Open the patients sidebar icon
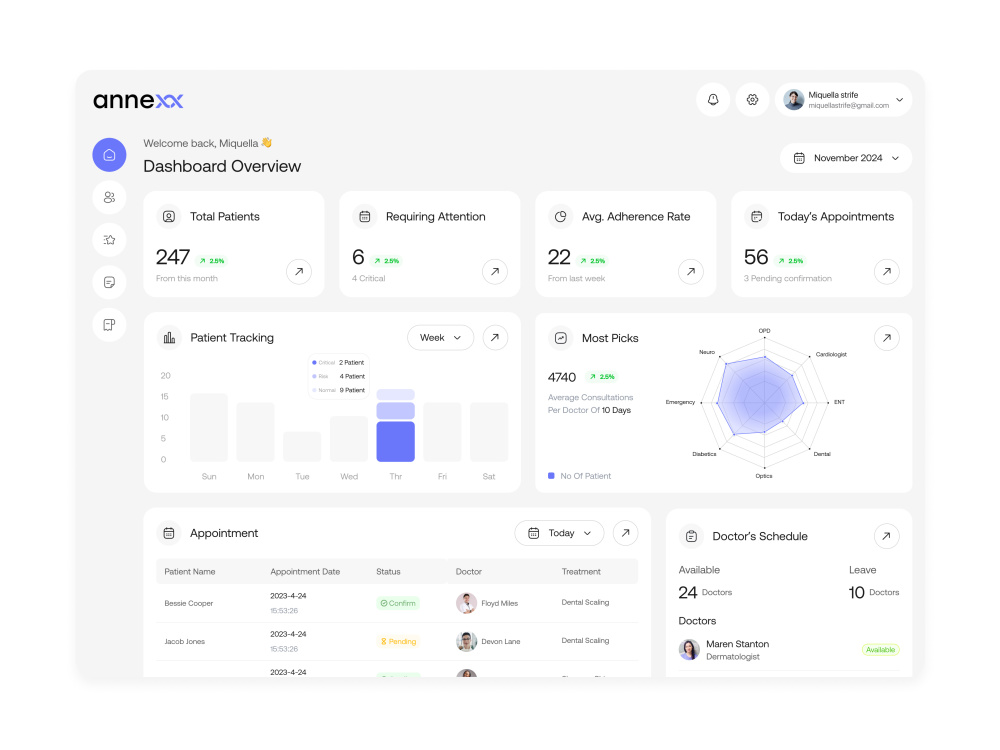The image size is (1000, 750). click(x=110, y=197)
